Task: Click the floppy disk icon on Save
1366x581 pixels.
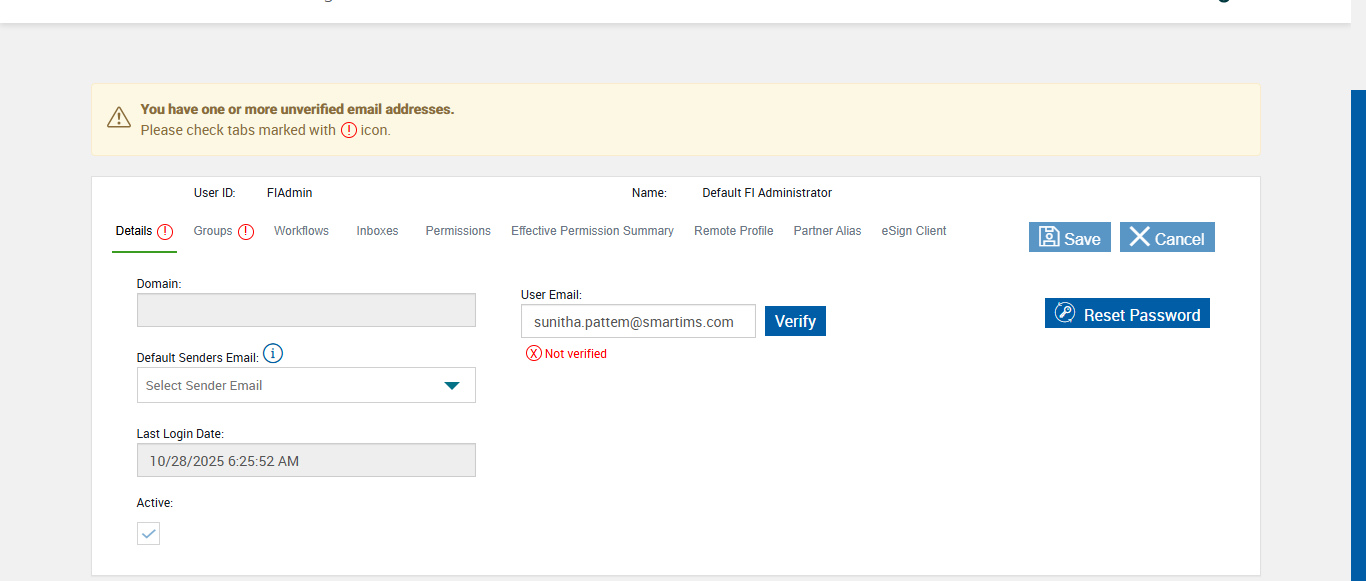Action: tap(1049, 237)
